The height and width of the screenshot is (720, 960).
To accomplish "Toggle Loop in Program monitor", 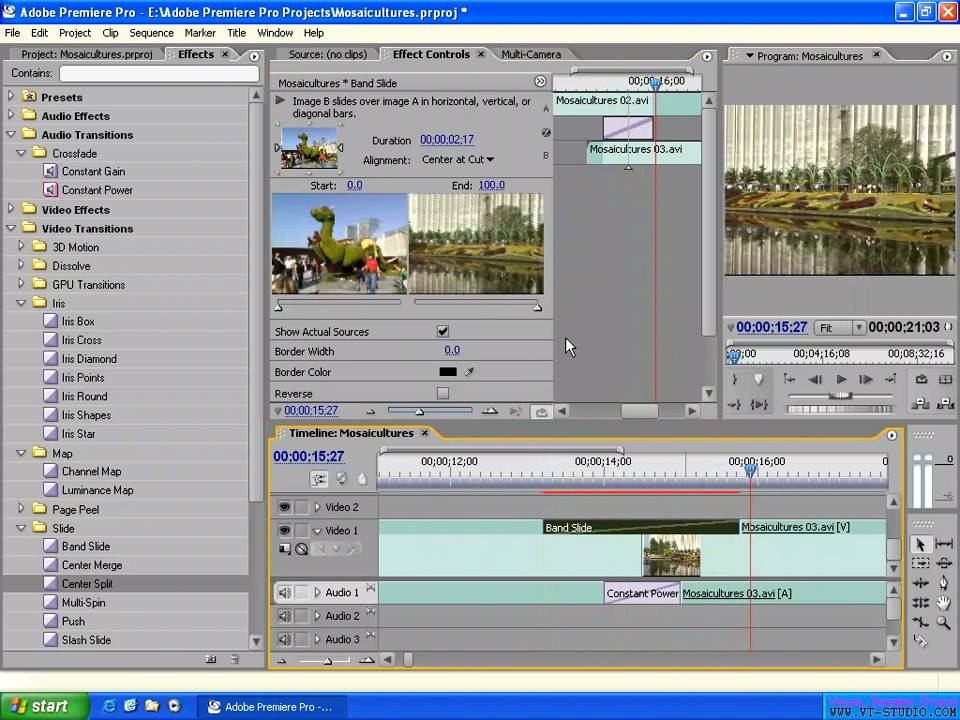I will tap(921, 380).
